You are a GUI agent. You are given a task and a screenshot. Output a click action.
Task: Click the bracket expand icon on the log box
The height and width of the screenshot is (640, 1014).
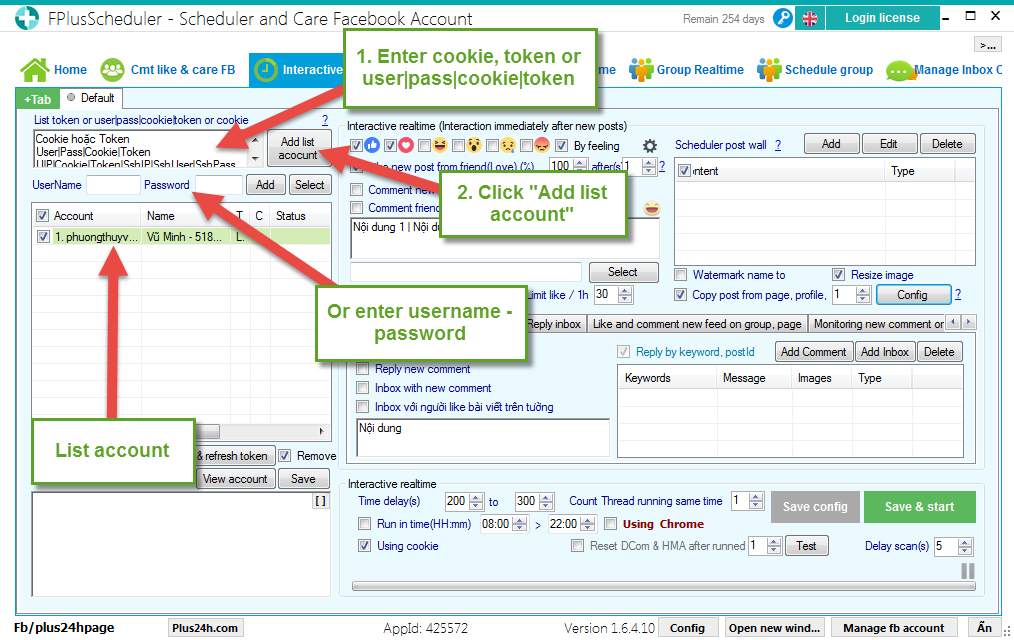(x=321, y=500)
